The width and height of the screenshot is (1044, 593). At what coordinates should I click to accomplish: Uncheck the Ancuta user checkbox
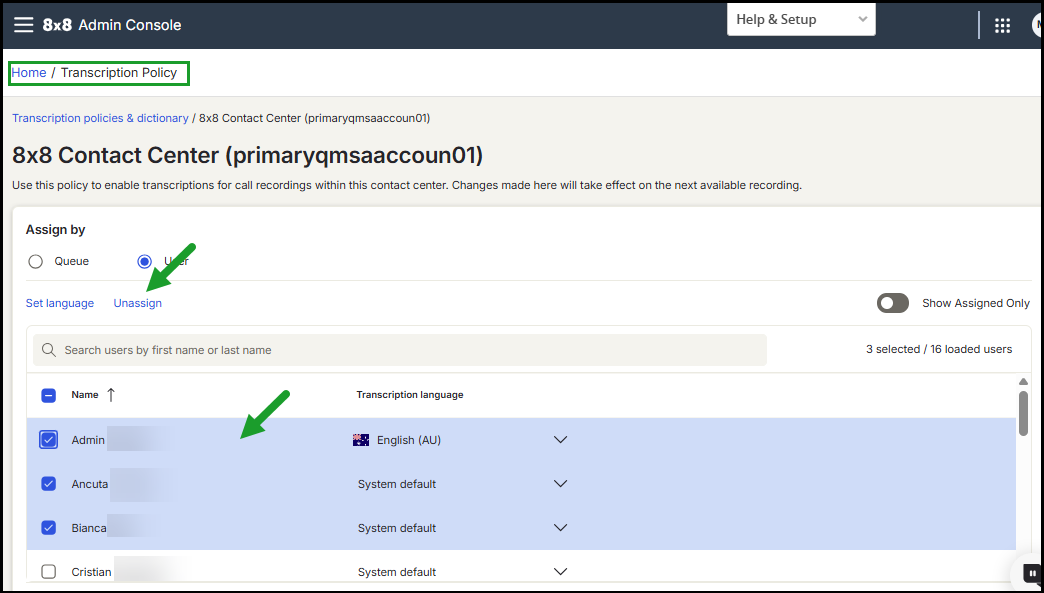(x=49, y=484)
